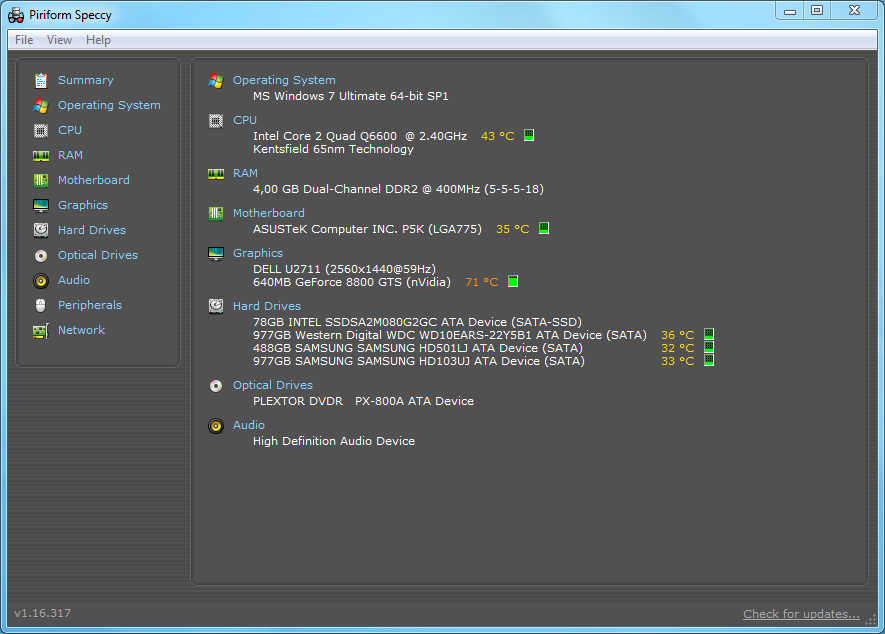Click the PLEXTOR DVDR PX-800A entry

pyautogui.click(x=363, y=401)
